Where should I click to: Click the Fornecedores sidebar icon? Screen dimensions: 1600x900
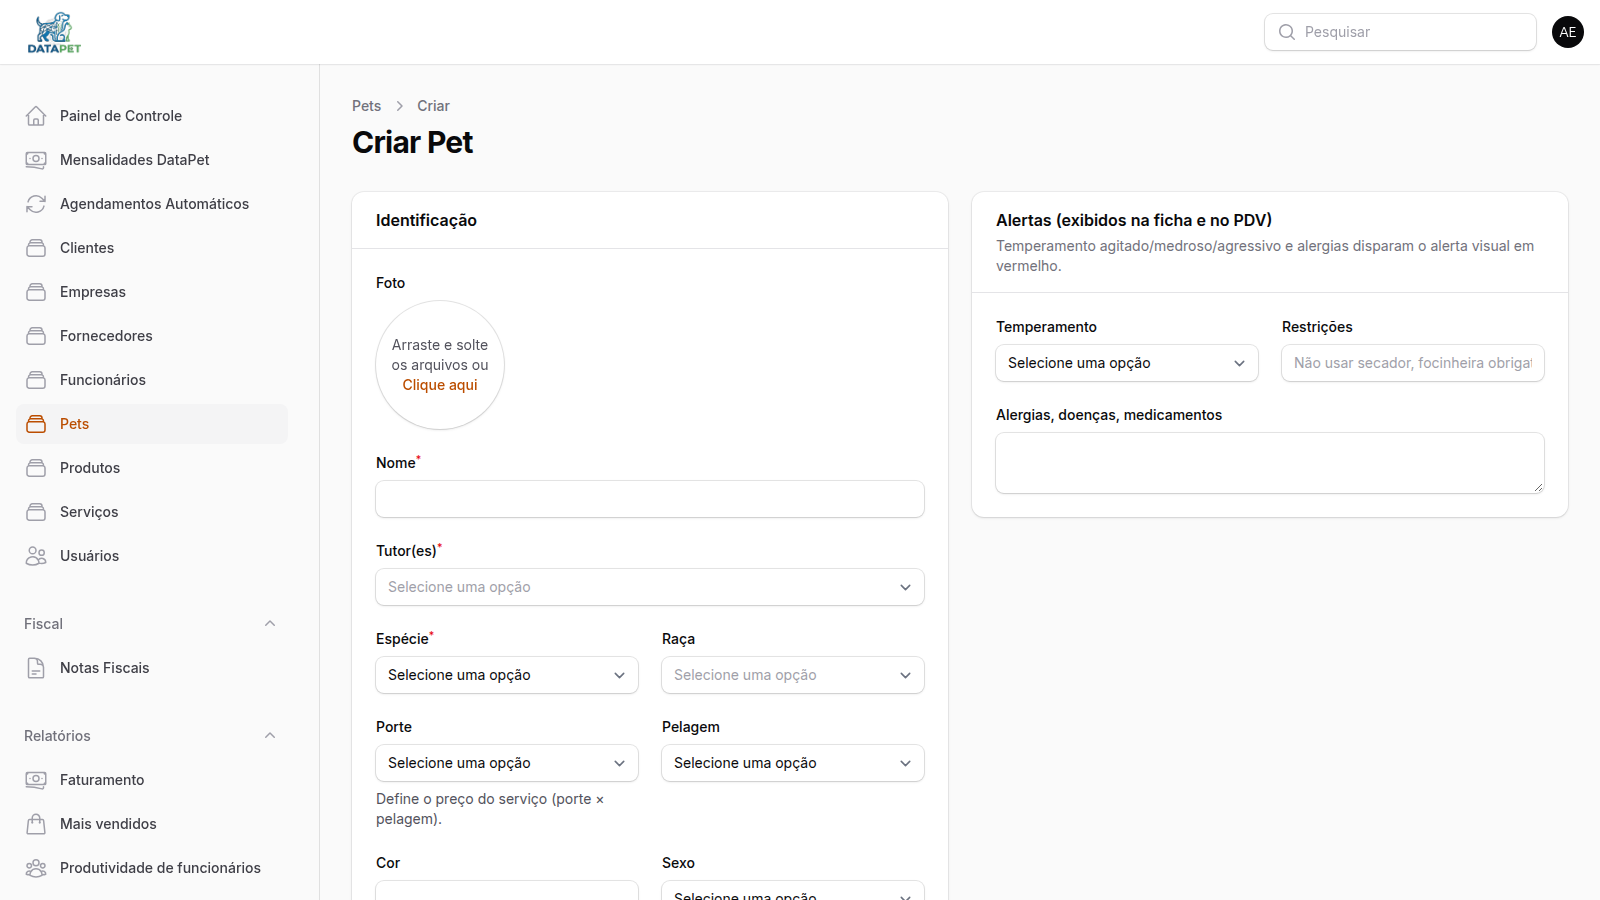click(36, 336)
